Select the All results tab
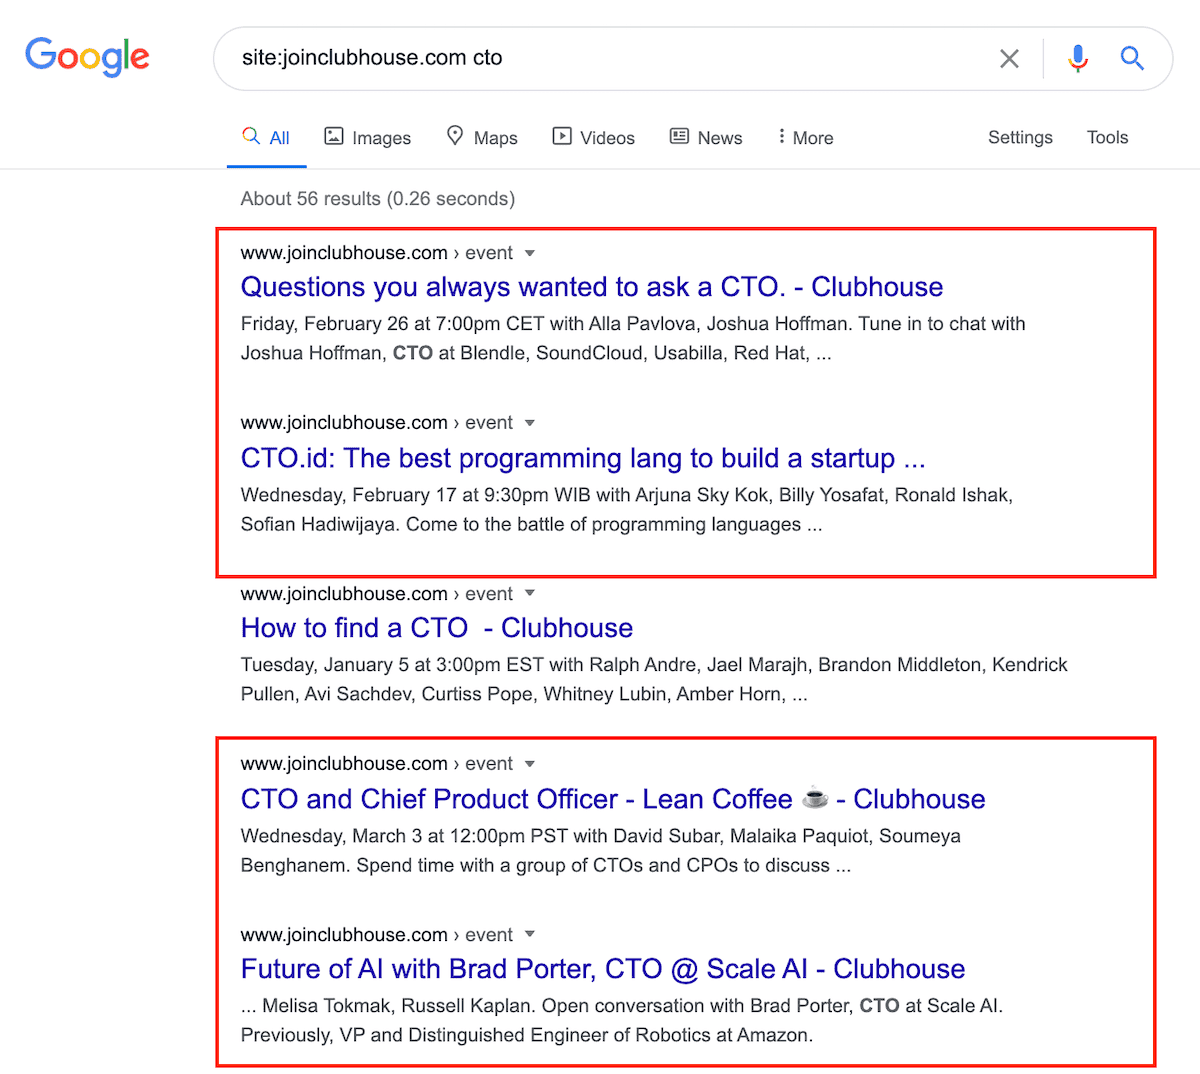Screen dimensions: 1200x1074 pyautogui.click(x=266, y=137)
